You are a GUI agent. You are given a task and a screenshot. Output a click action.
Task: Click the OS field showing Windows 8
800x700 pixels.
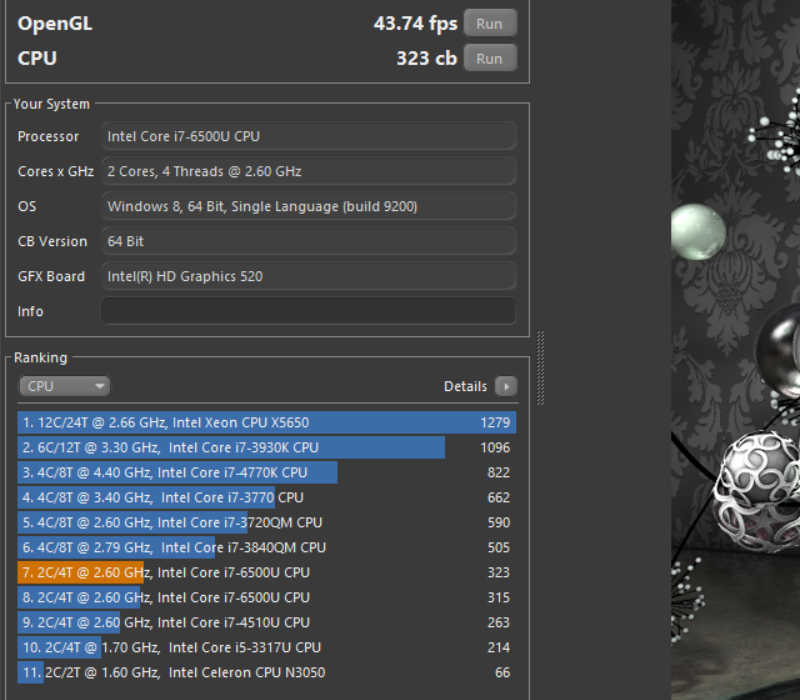[x=309, y=206]
